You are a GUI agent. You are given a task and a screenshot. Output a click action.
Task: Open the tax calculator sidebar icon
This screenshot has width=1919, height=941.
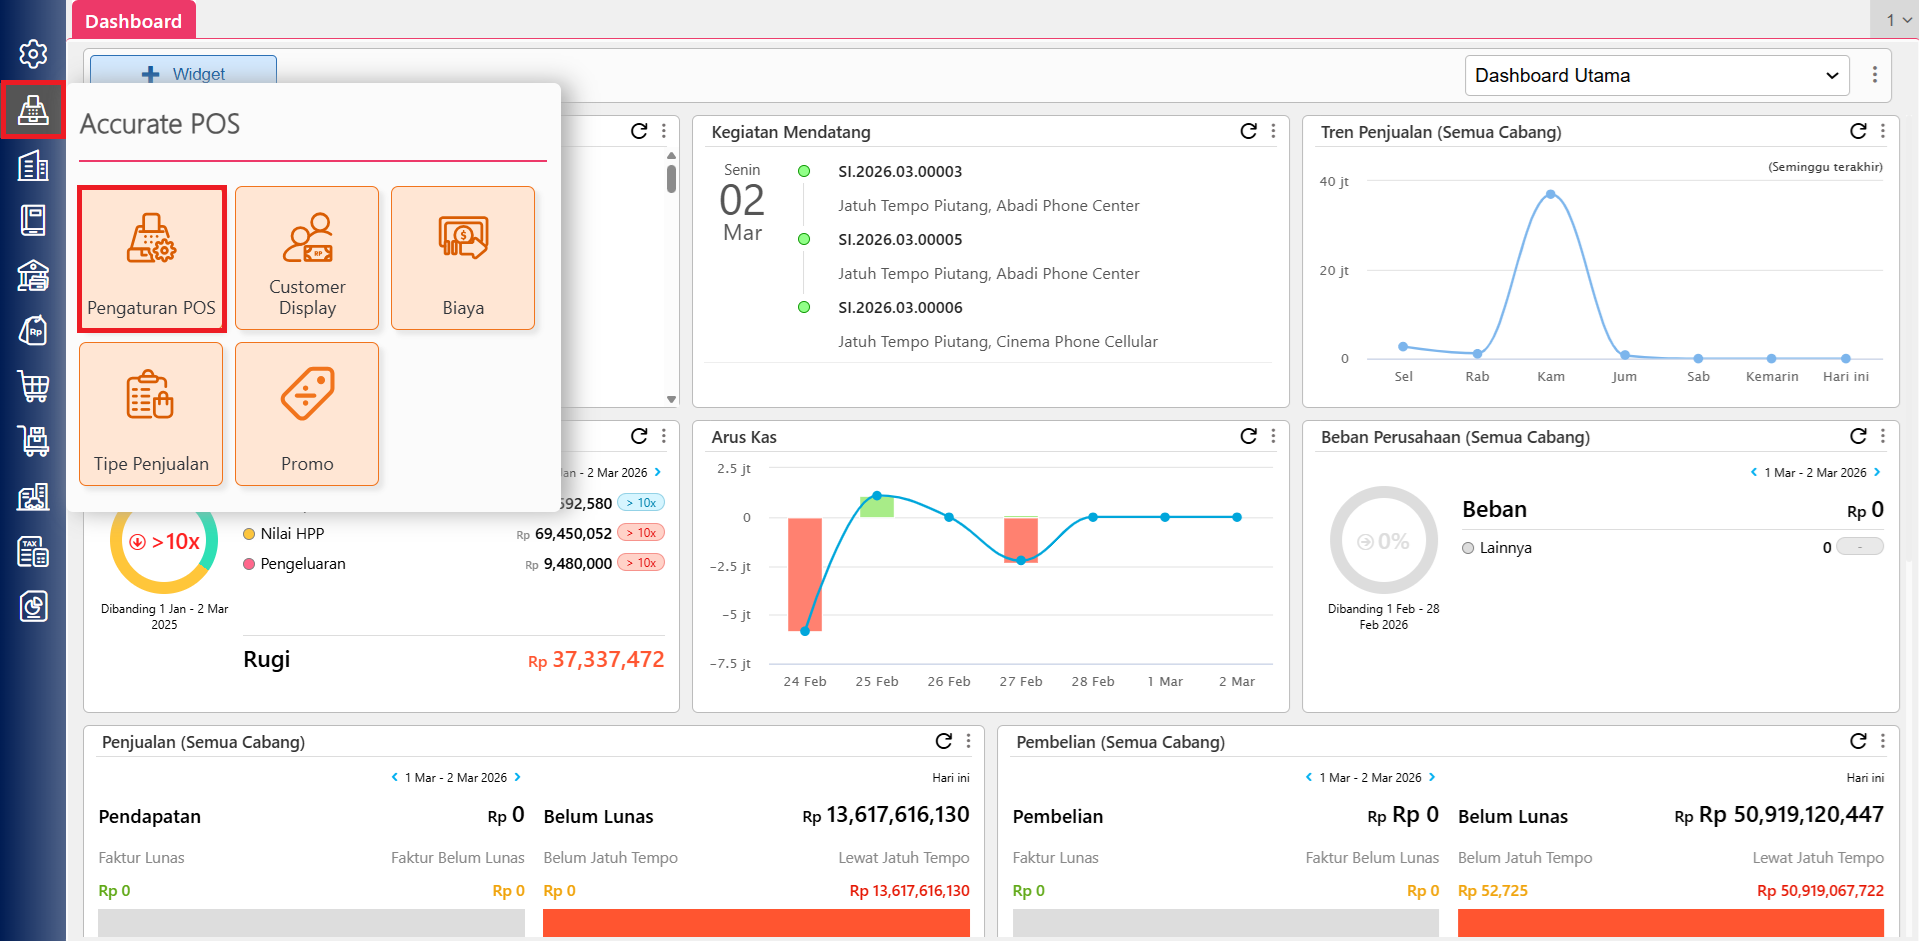point(33,551)
